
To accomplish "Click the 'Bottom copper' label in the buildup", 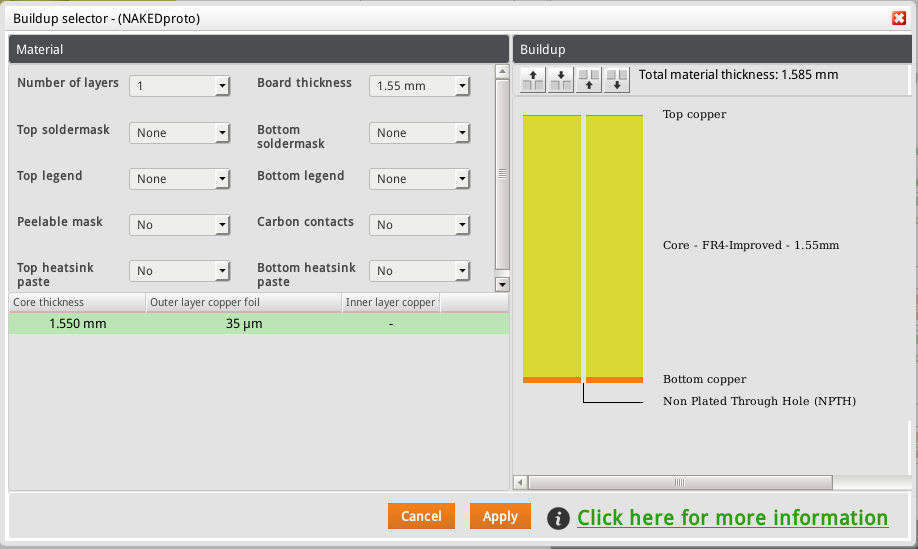I will coord(704,379).
